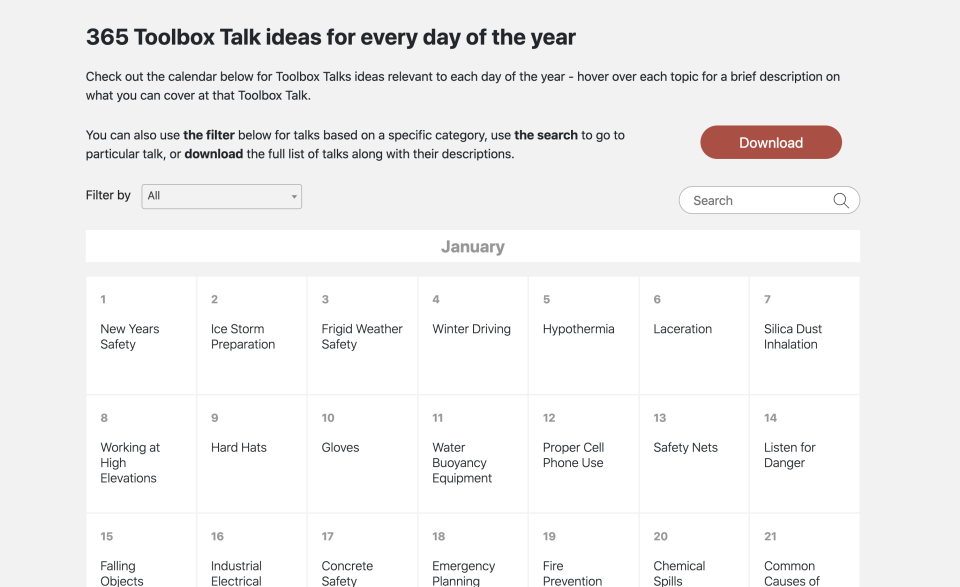Open the Hypothermia talk on day 5
The height and width of the screenshot is (587, 960).
[578, 329]
